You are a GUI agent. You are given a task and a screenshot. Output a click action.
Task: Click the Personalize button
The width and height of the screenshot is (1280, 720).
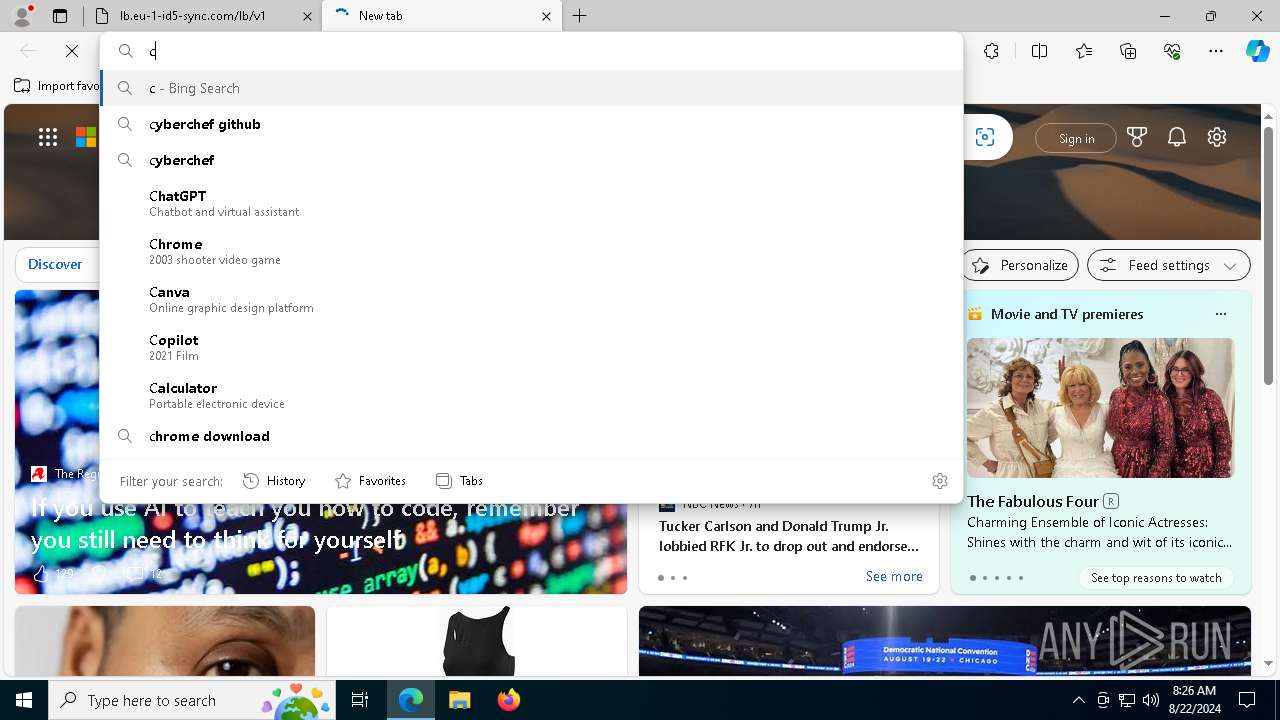click(1021, 265)
